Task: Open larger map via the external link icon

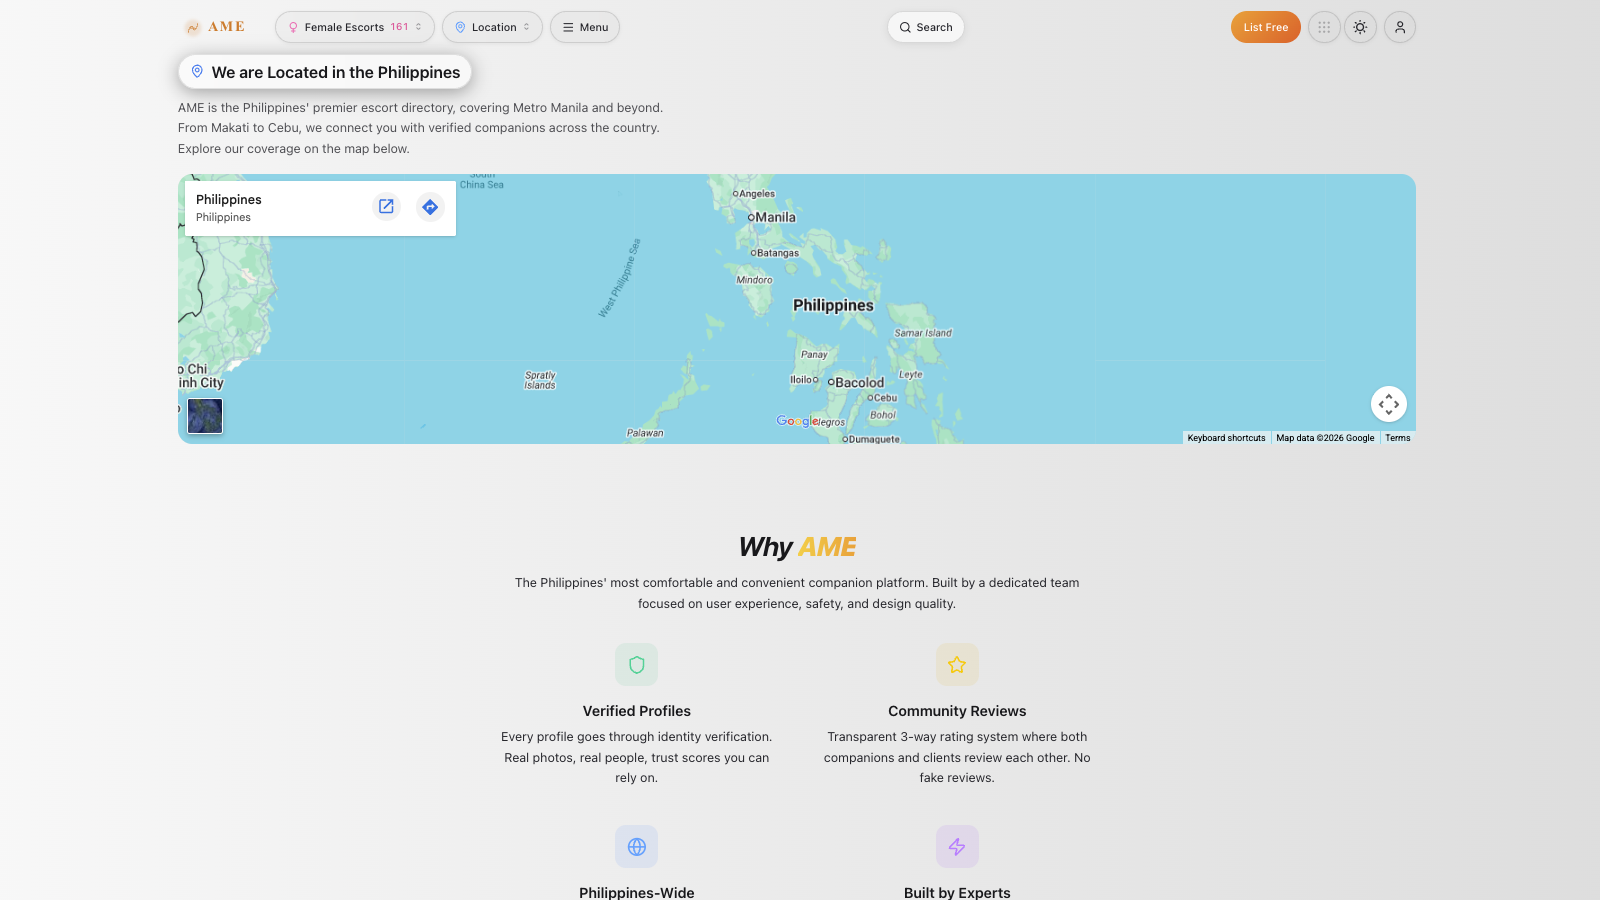Action: coord(386,206)
